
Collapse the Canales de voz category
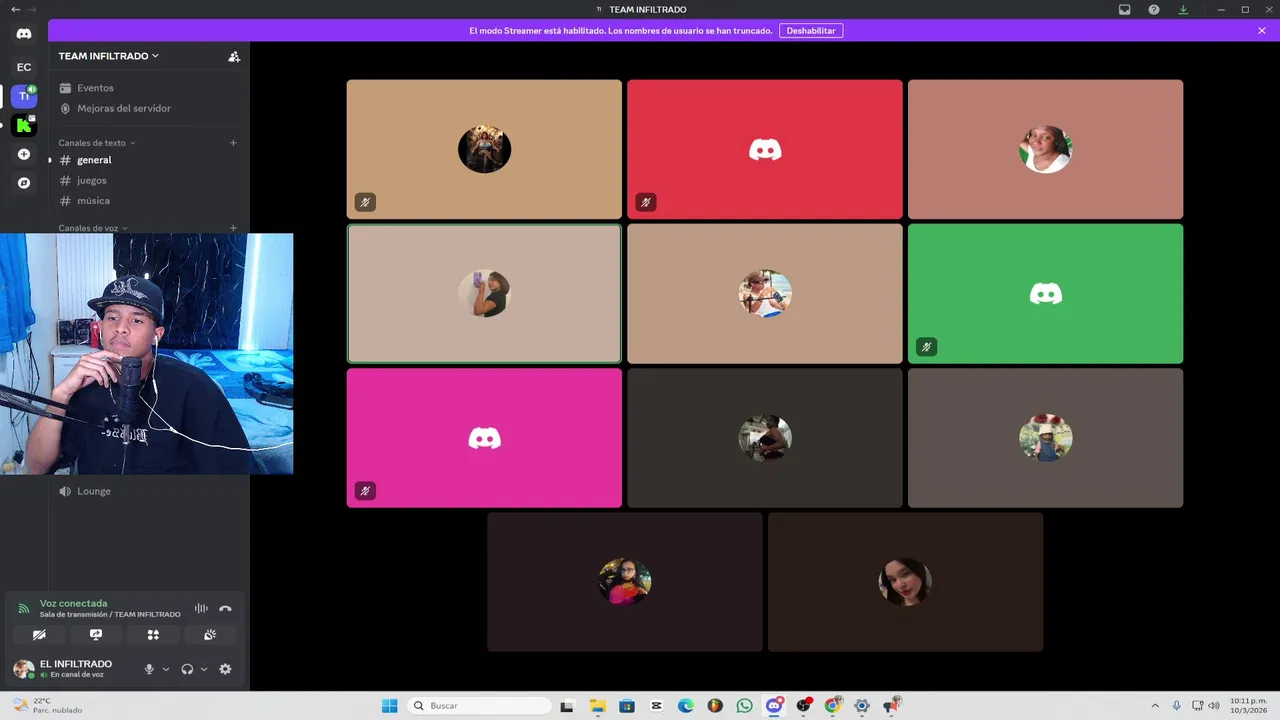[93, 228]
